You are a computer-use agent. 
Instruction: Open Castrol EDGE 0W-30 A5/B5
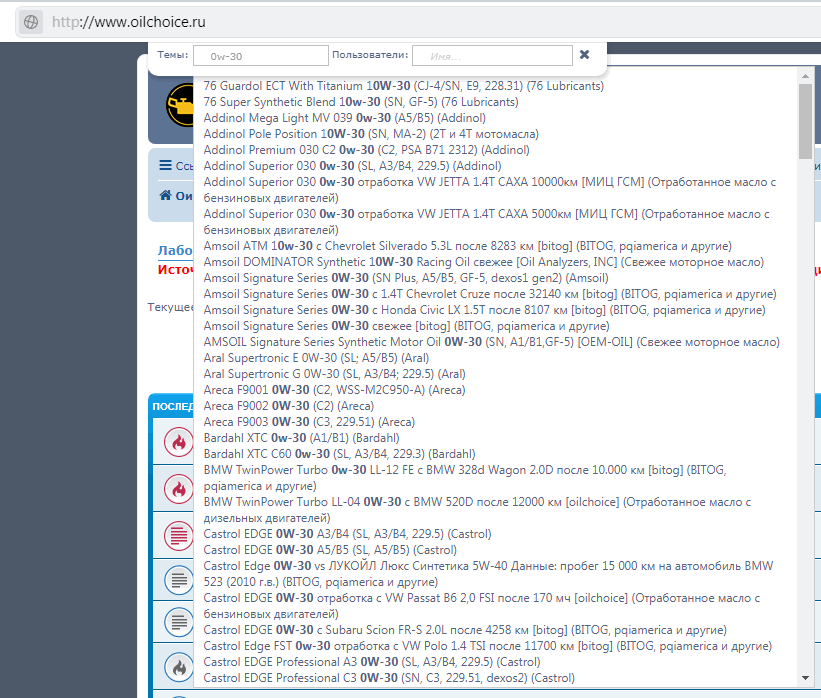(330, 550)
